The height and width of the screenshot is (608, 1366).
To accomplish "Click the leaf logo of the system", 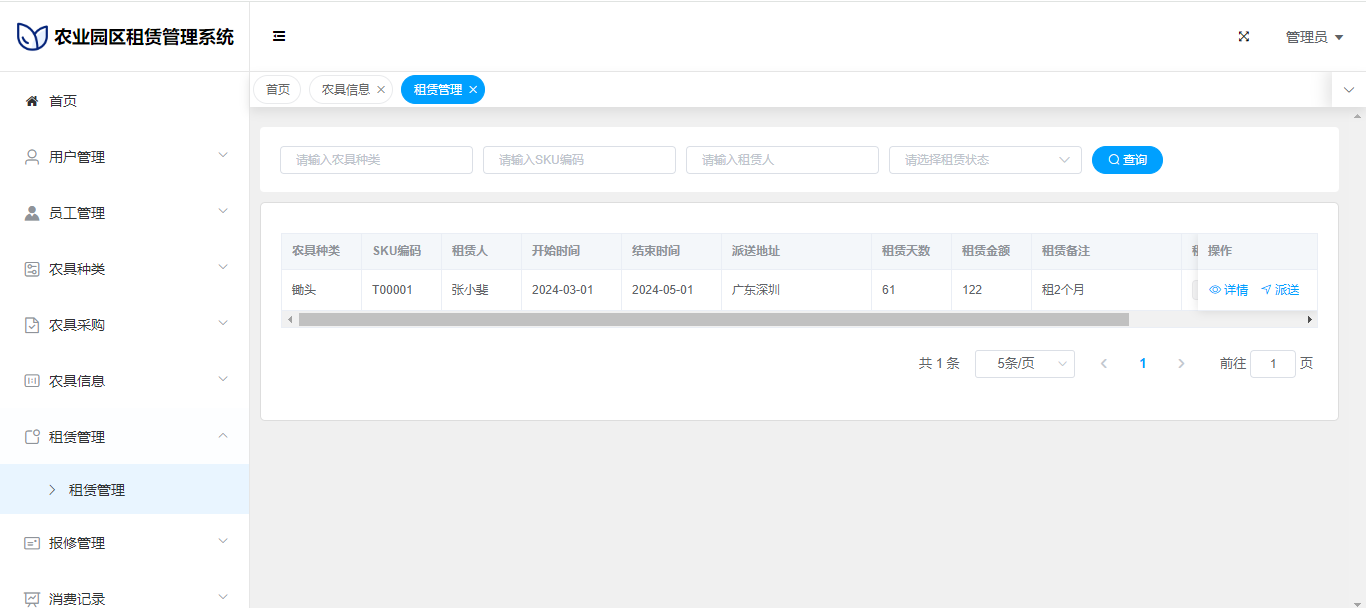I will pyautogui.click(x=32, y=37).
